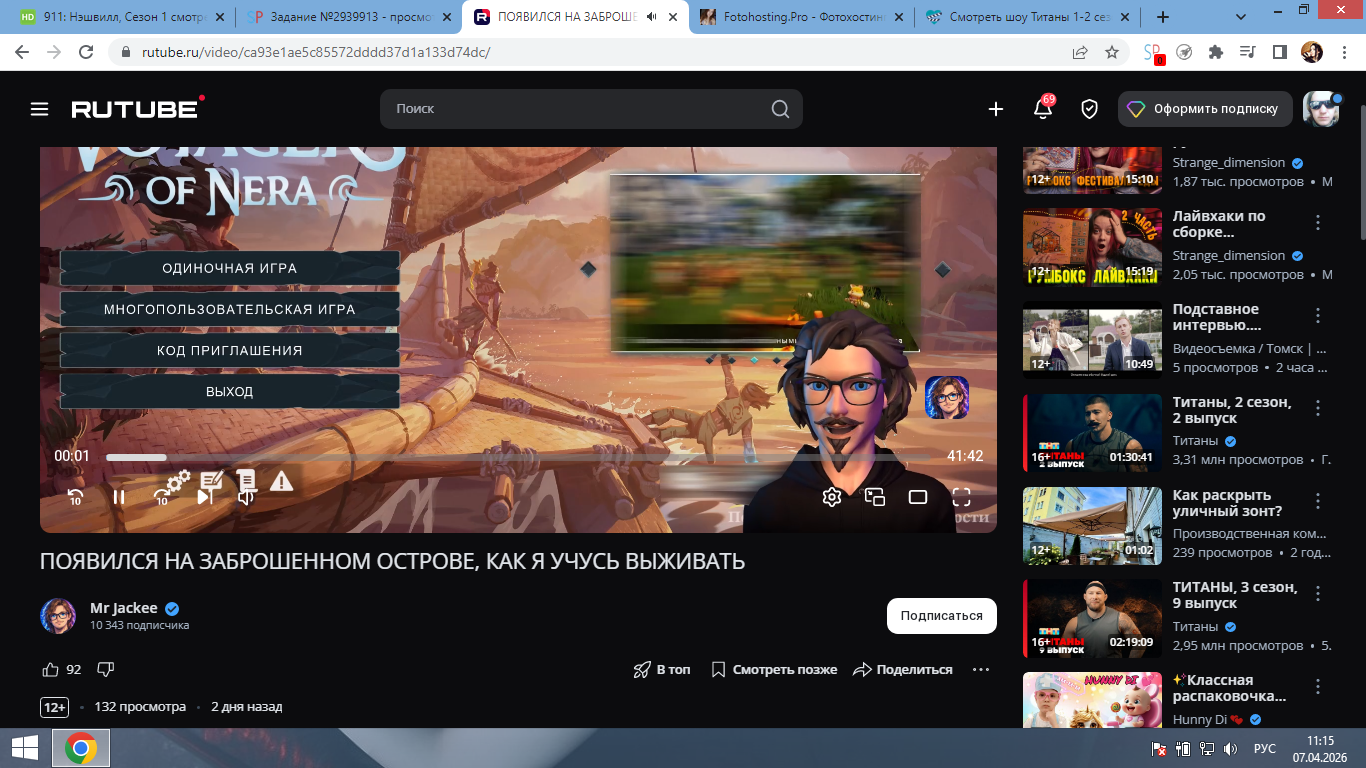Switch to the Fotohosting.Pro tab
This screenshot has height=768, width=1366.
(x=803, y=17)
